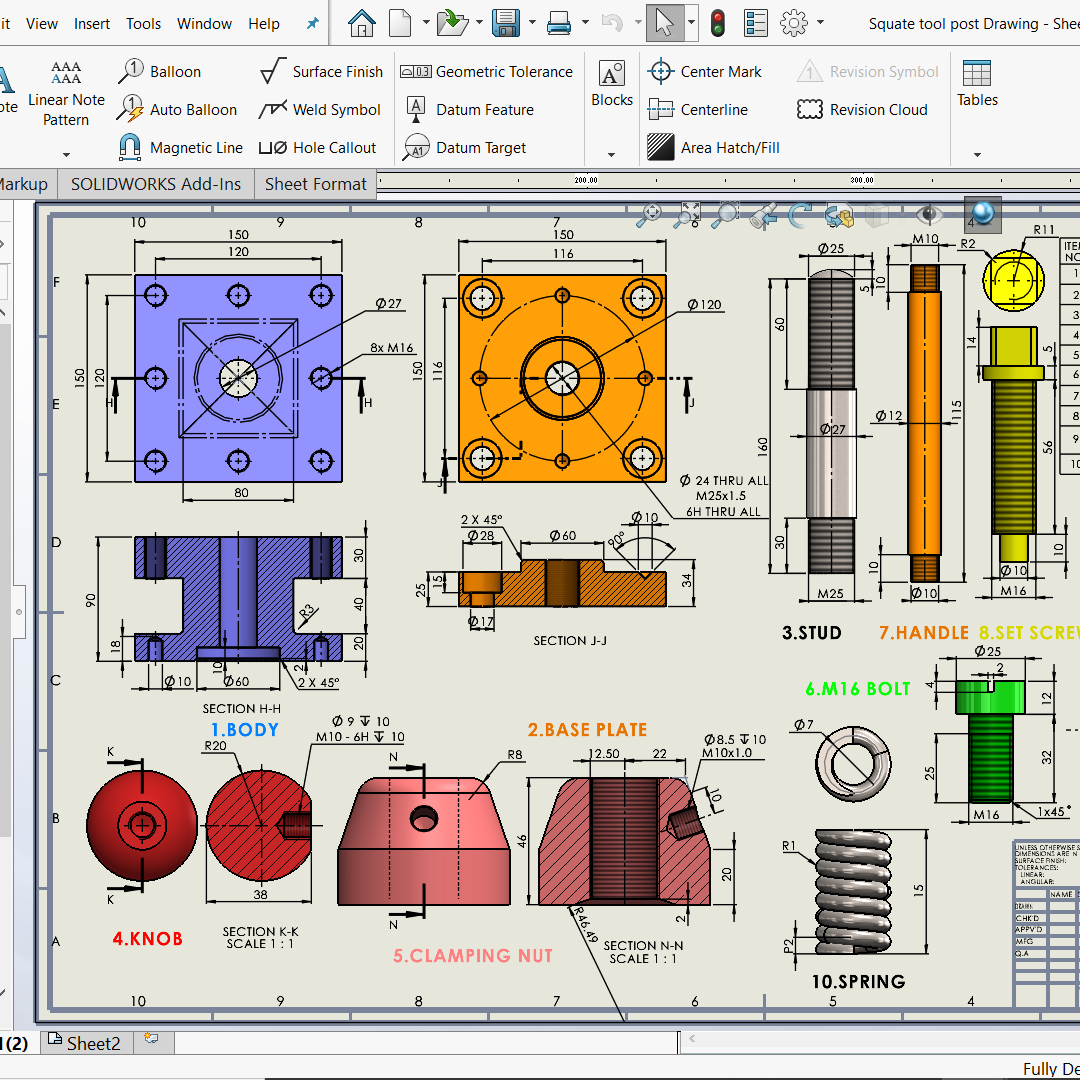Click Zoom to Fit icon

(649, 214)
